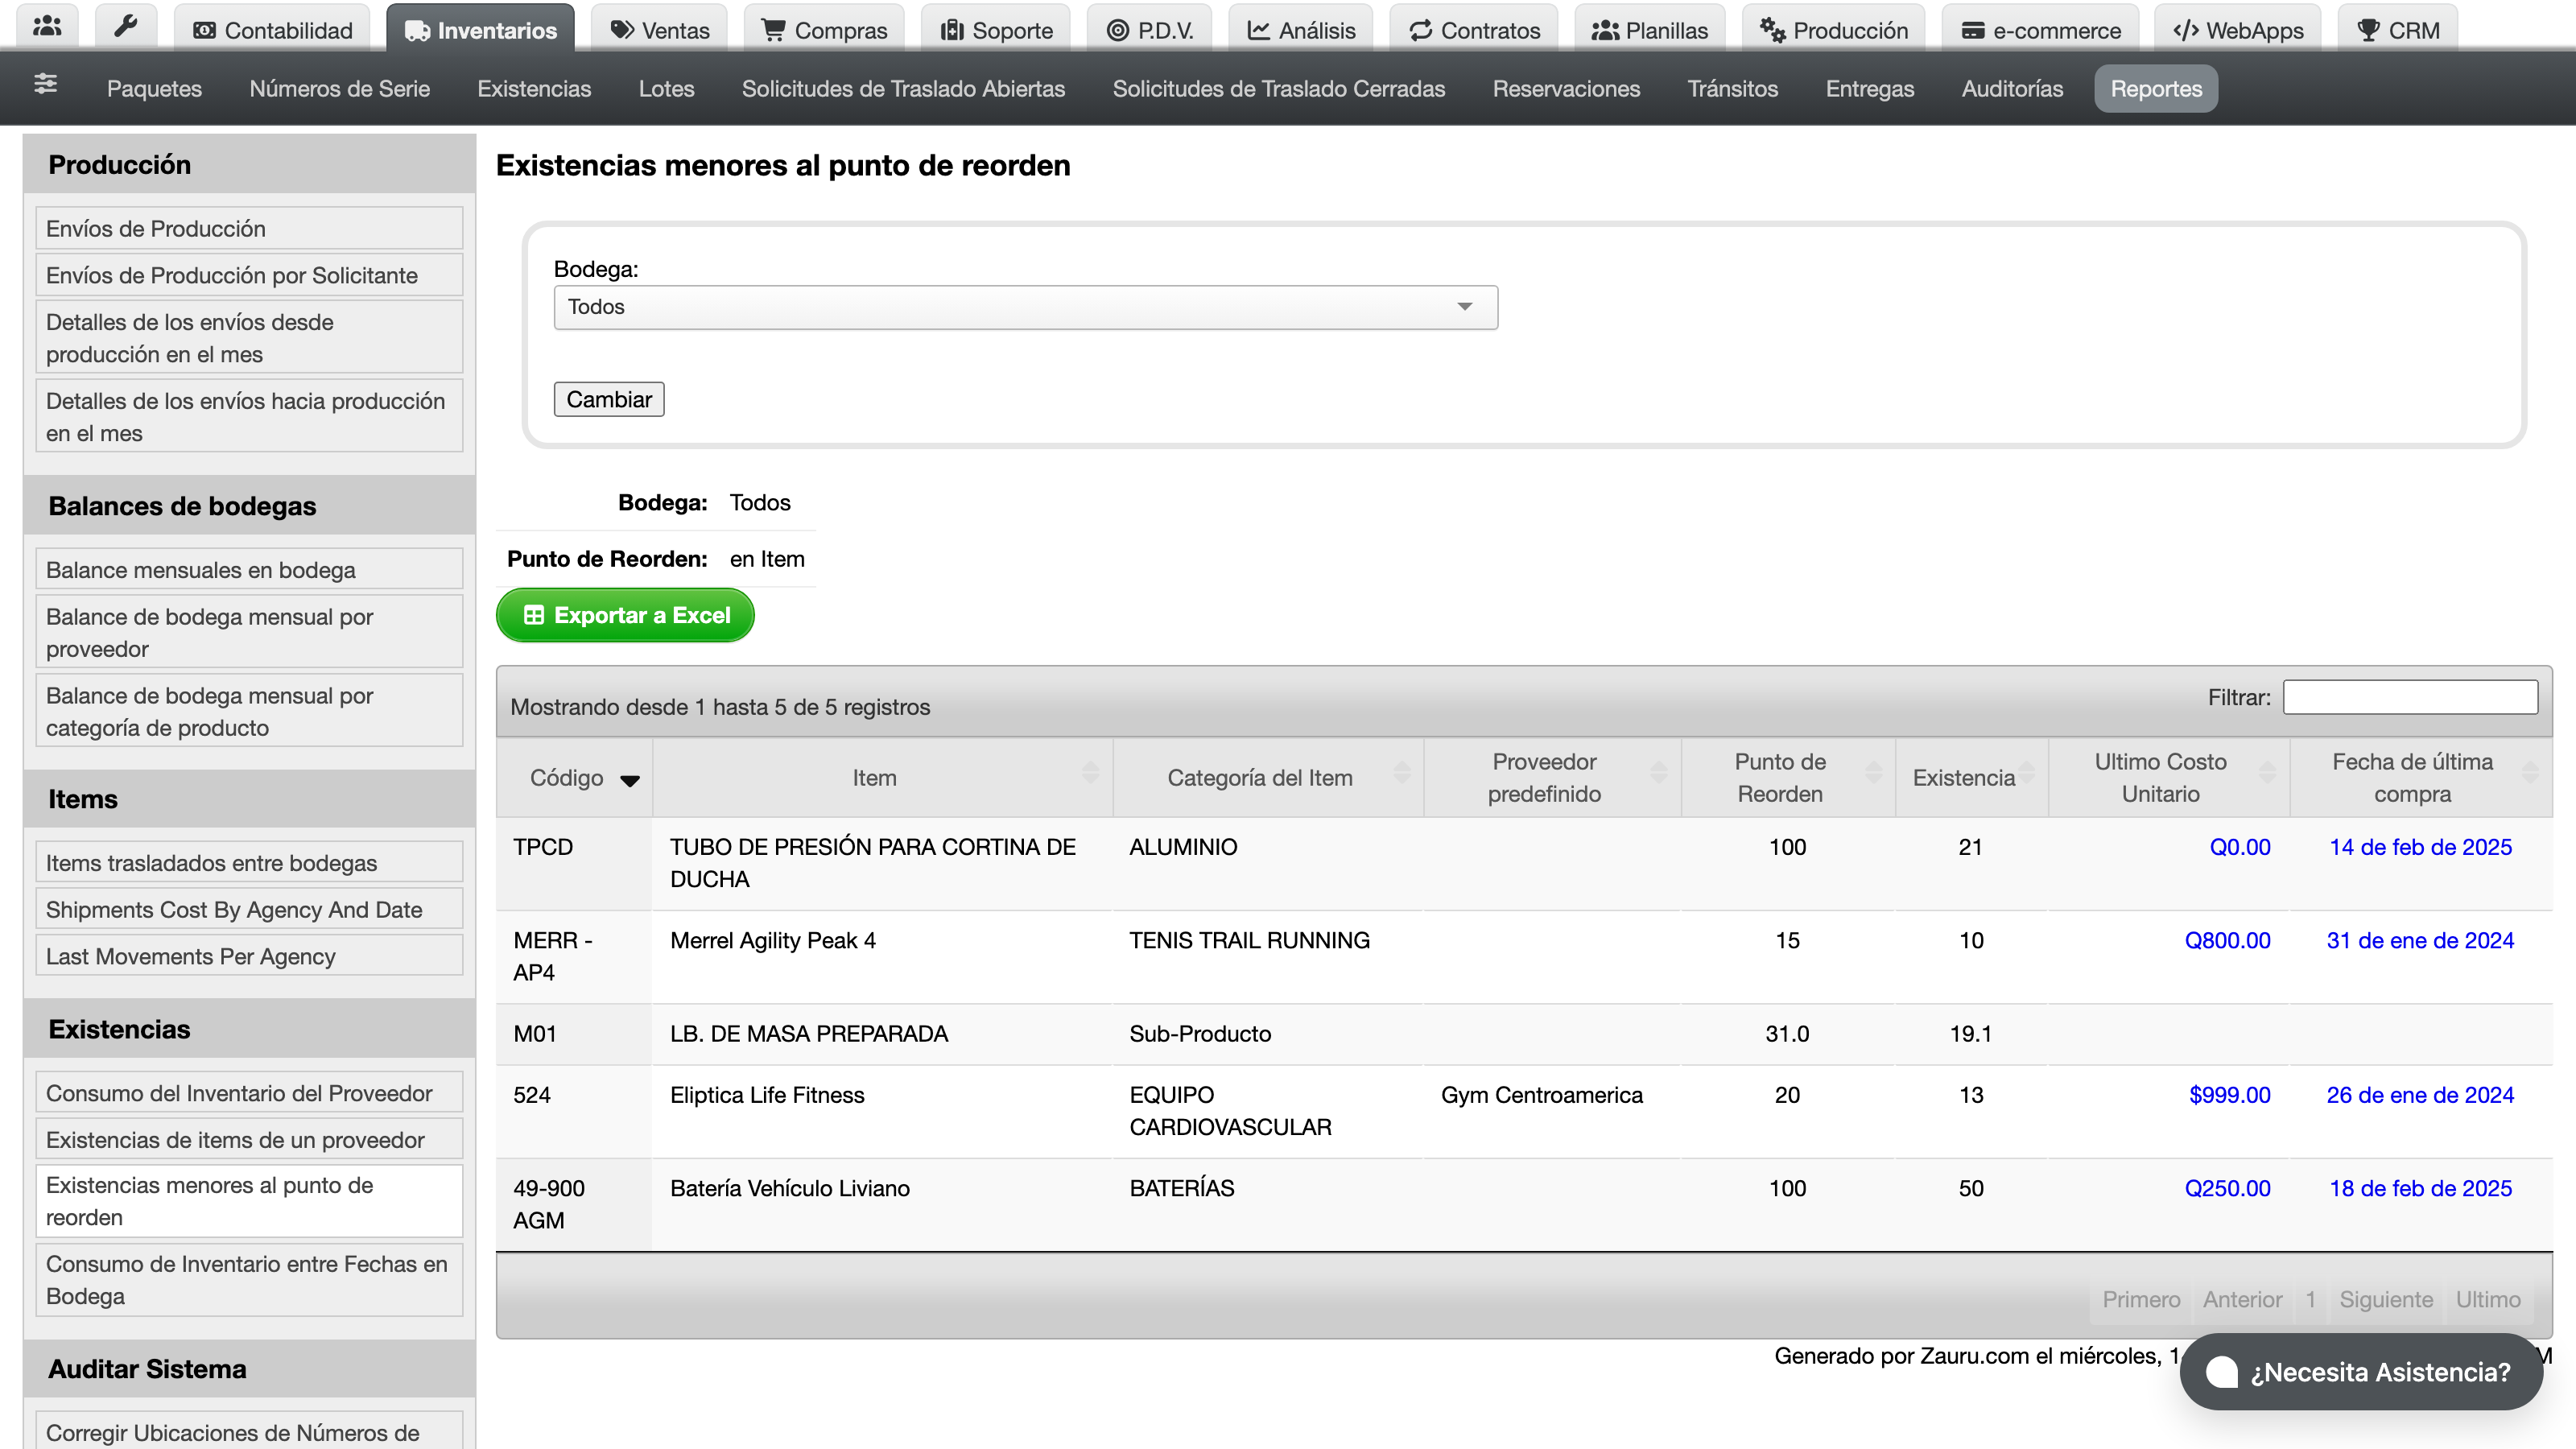Image resolution: width=2576 pixels, height=1449 pixels.
Task: Open the Contabilidad module tab
Action: 272,30
